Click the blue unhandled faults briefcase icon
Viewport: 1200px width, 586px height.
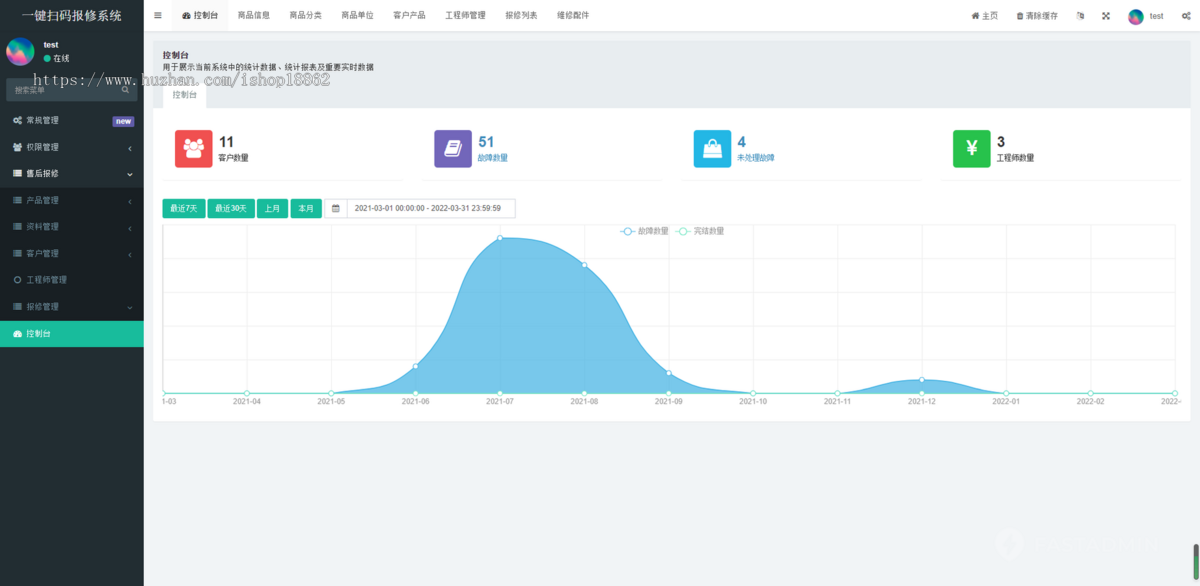[712, 150]
